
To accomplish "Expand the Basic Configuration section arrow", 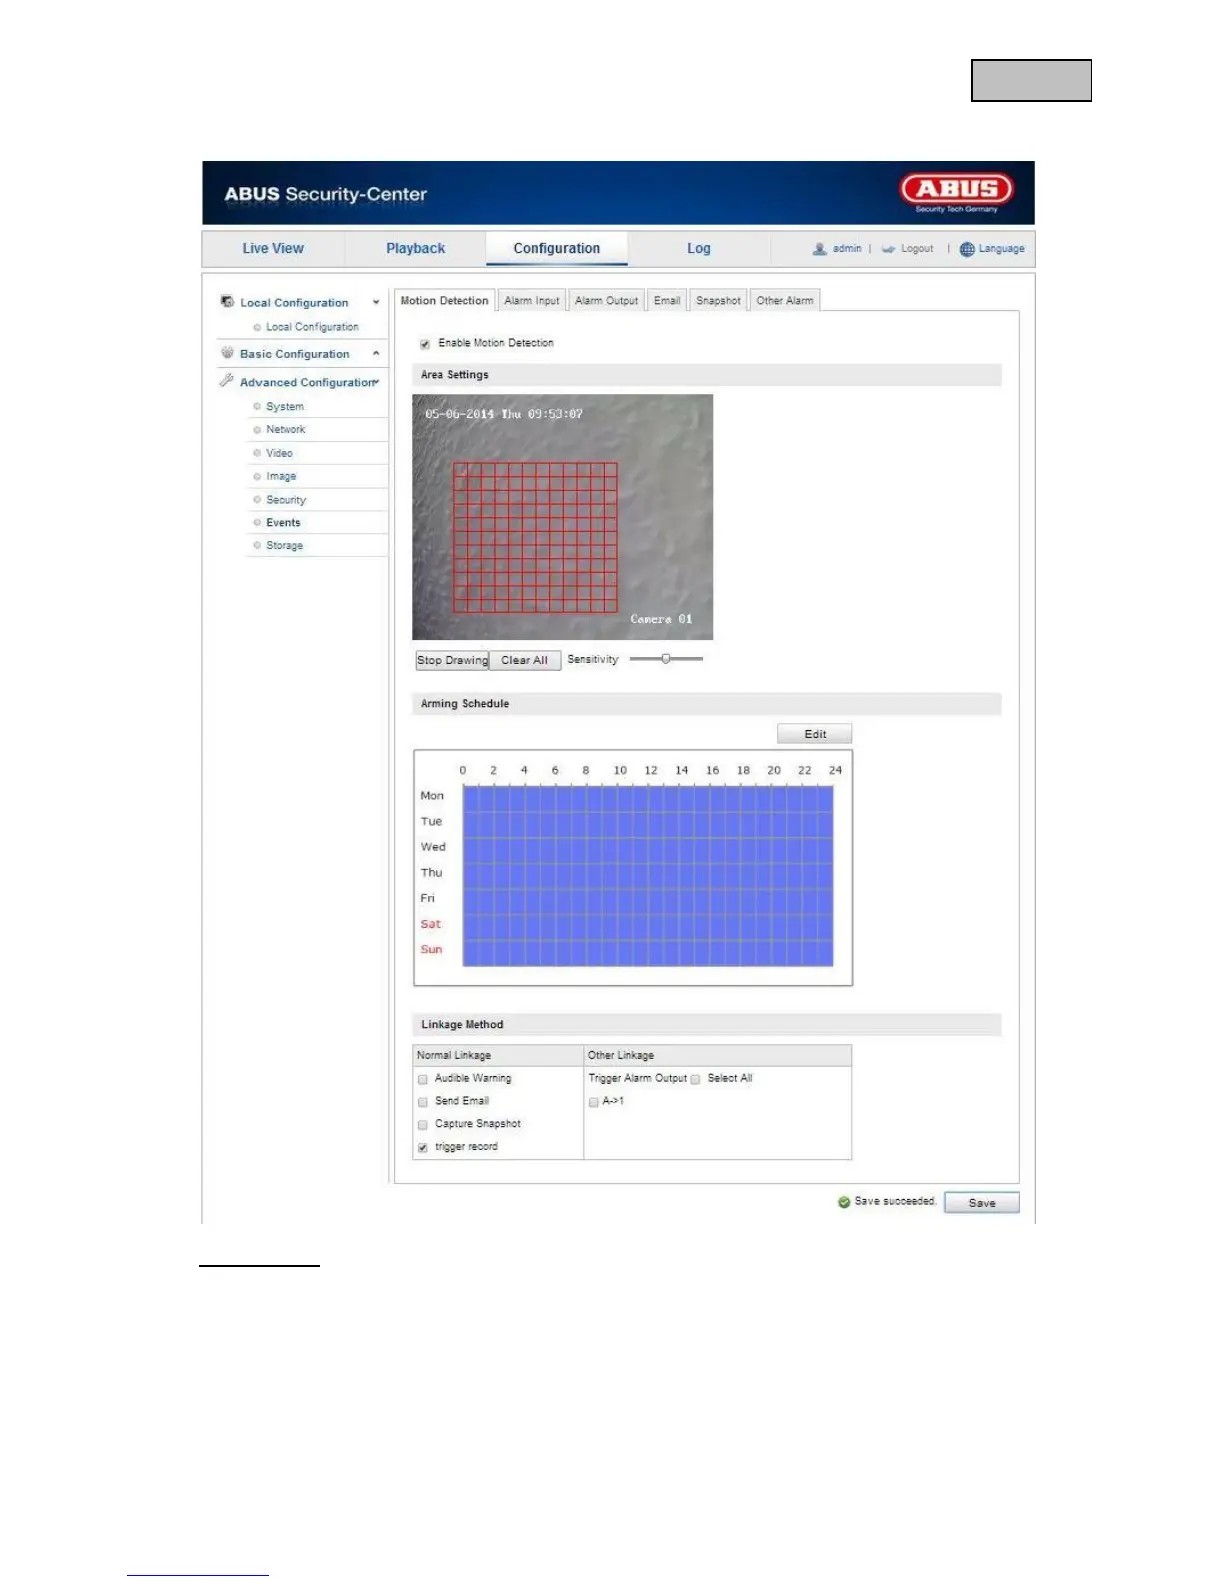I will coord(376,353).
